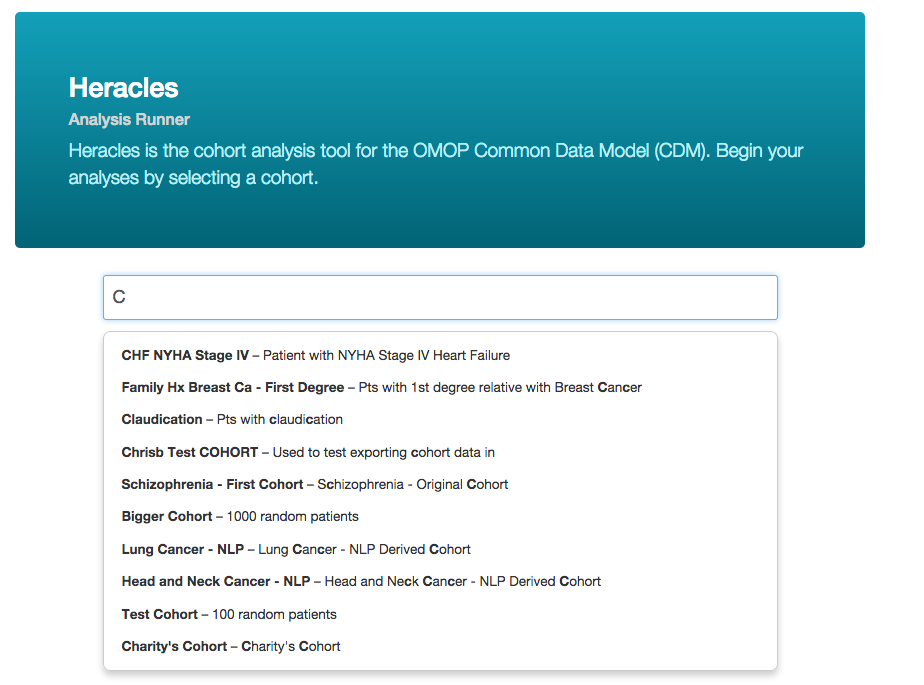Click 'Lung Cancer - NLP Derived Cohort' description
Screen dimensions: 924x685
click(x=365, y=549)
